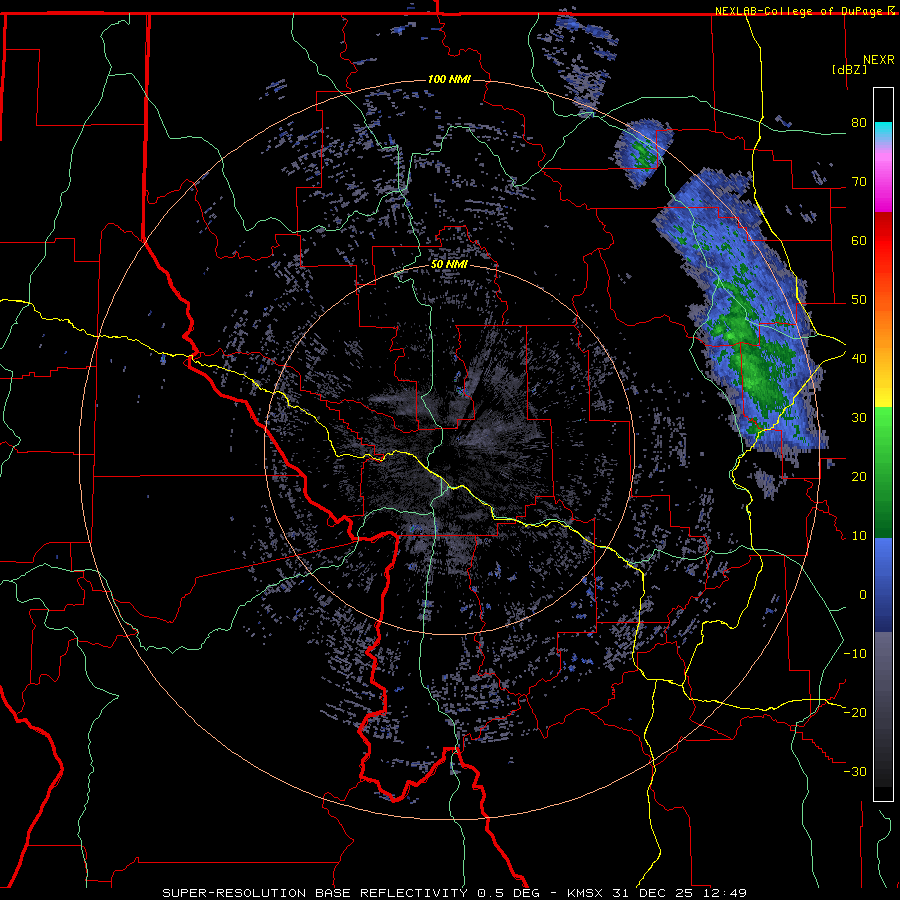Click the blue segment of the dBZ color bar
Image resolution: width=900 pixels, height=900 pixels.
pyautogui.click(x=883, y=585)
